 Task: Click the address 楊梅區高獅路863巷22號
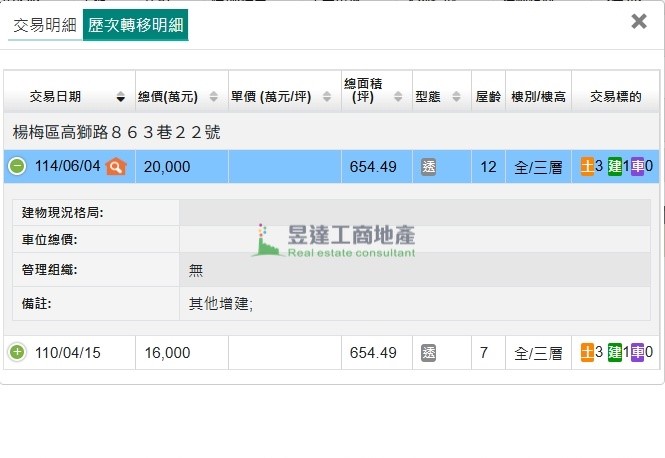pos(116,131)
